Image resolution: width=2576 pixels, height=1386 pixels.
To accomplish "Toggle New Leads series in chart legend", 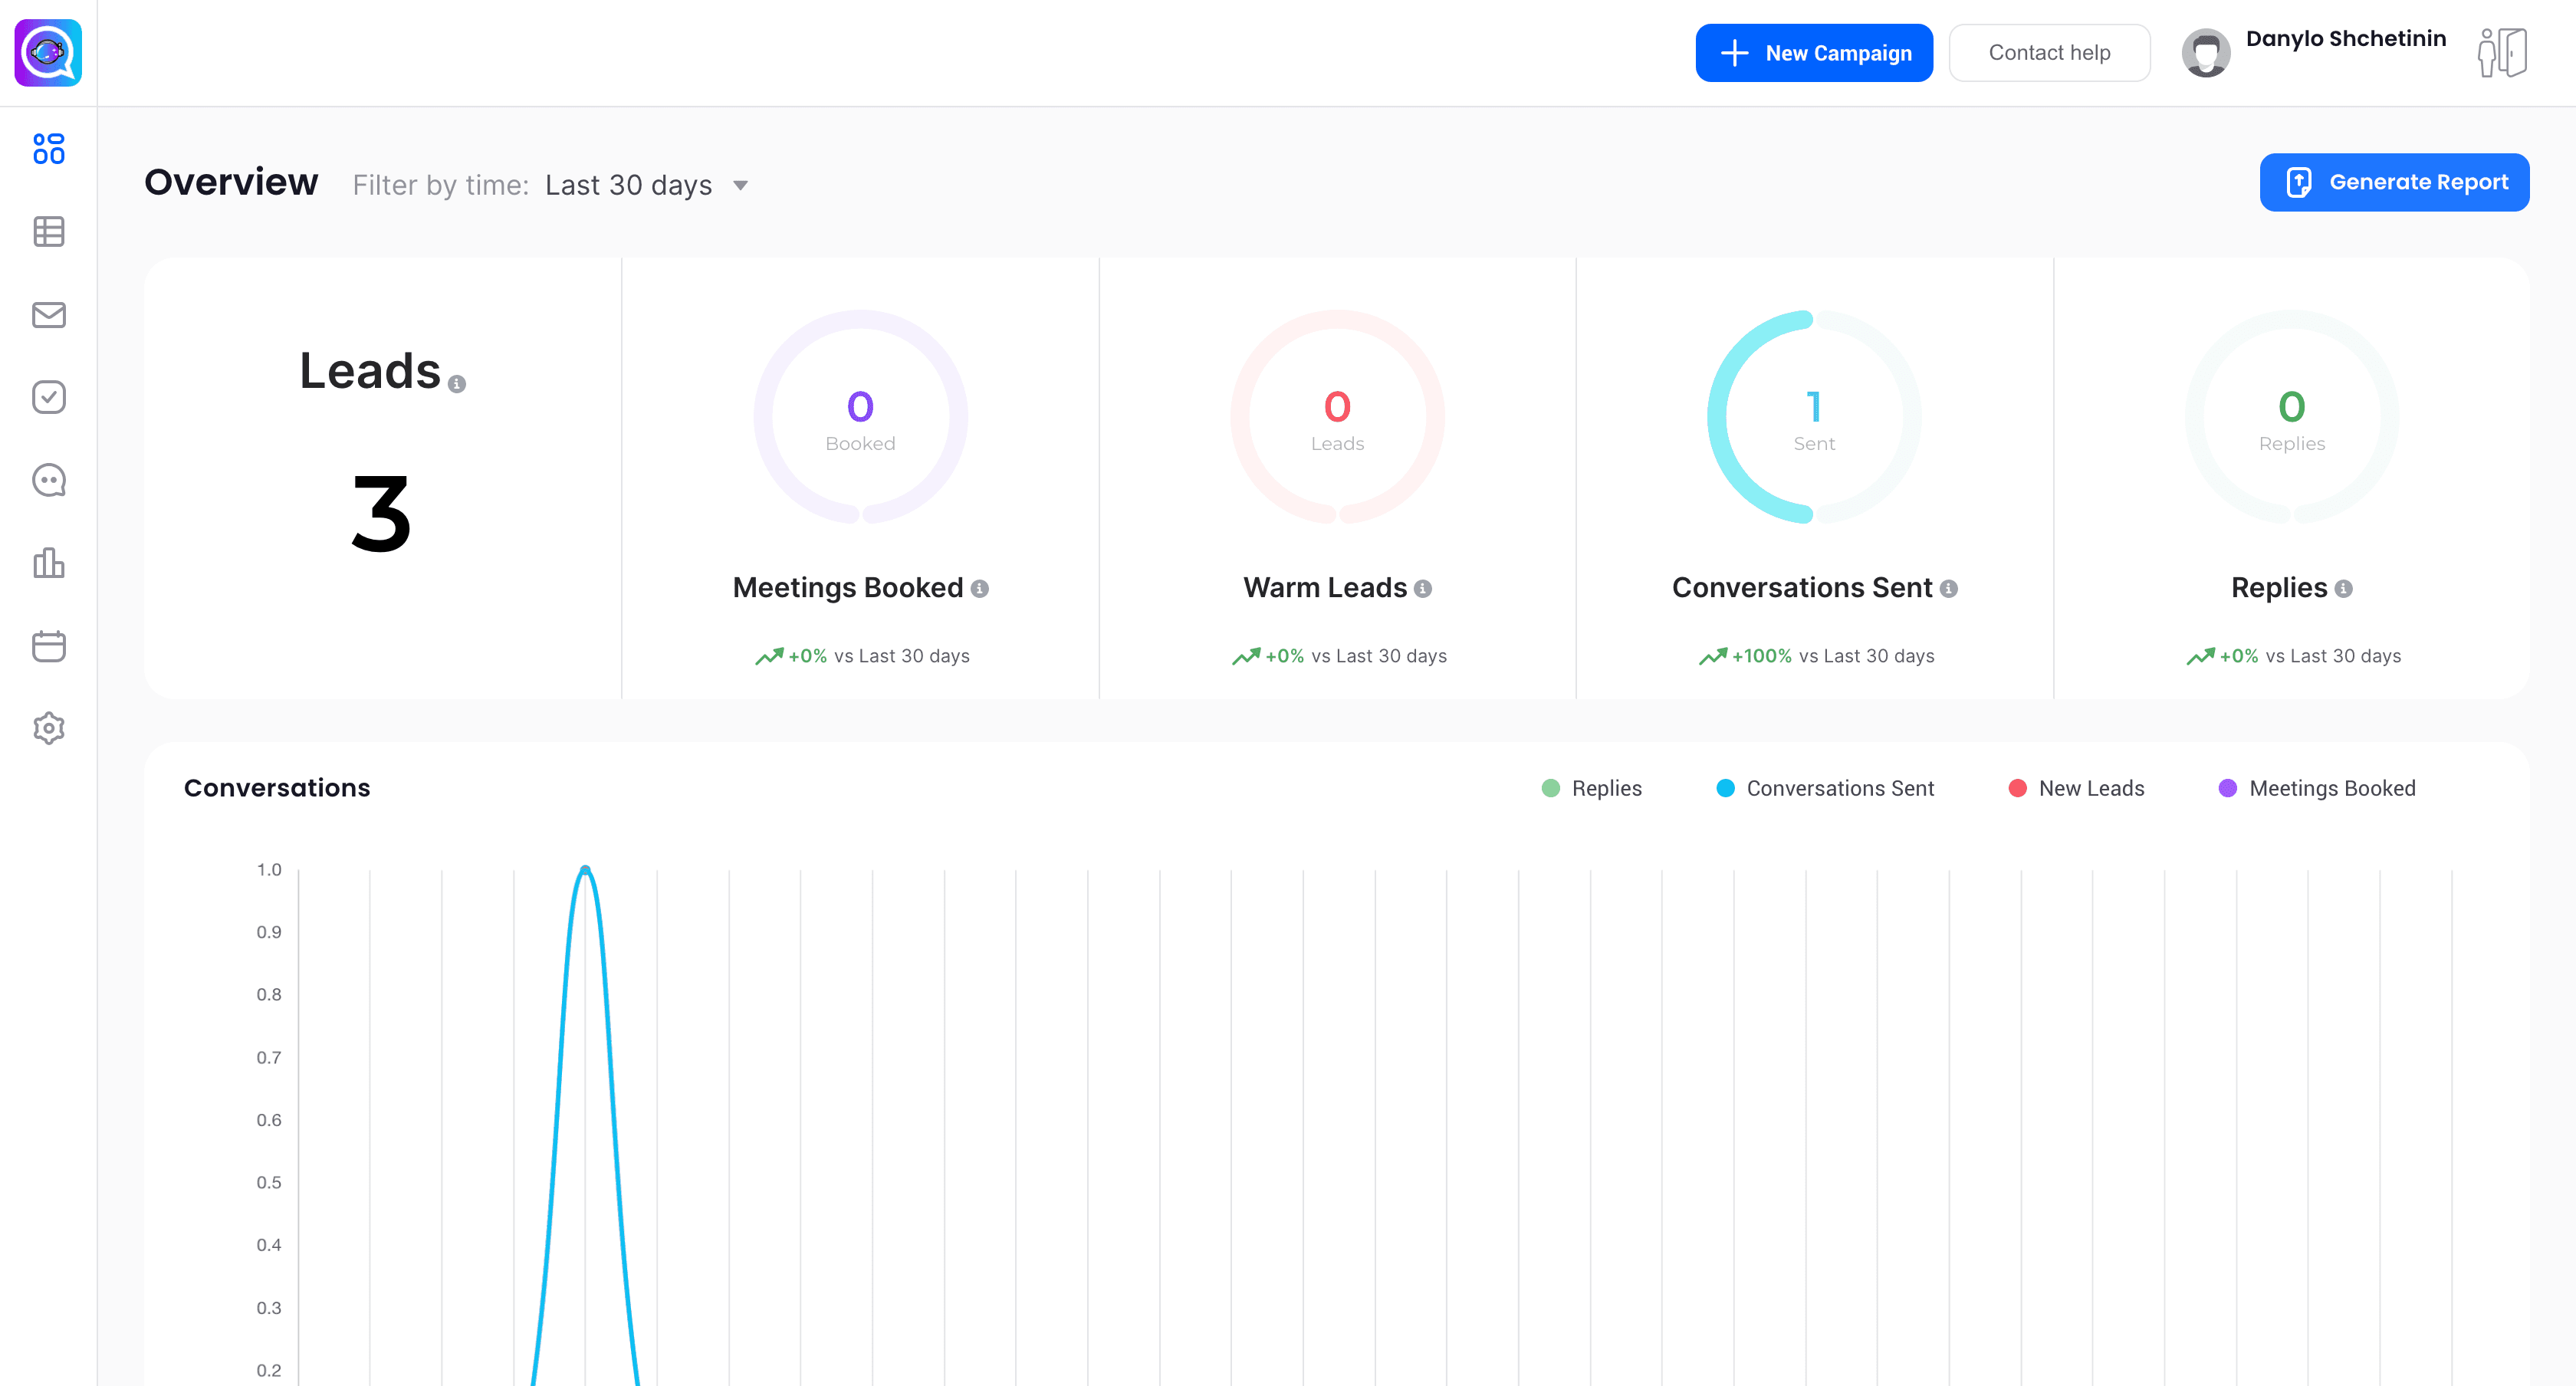I will point(2077,788).
